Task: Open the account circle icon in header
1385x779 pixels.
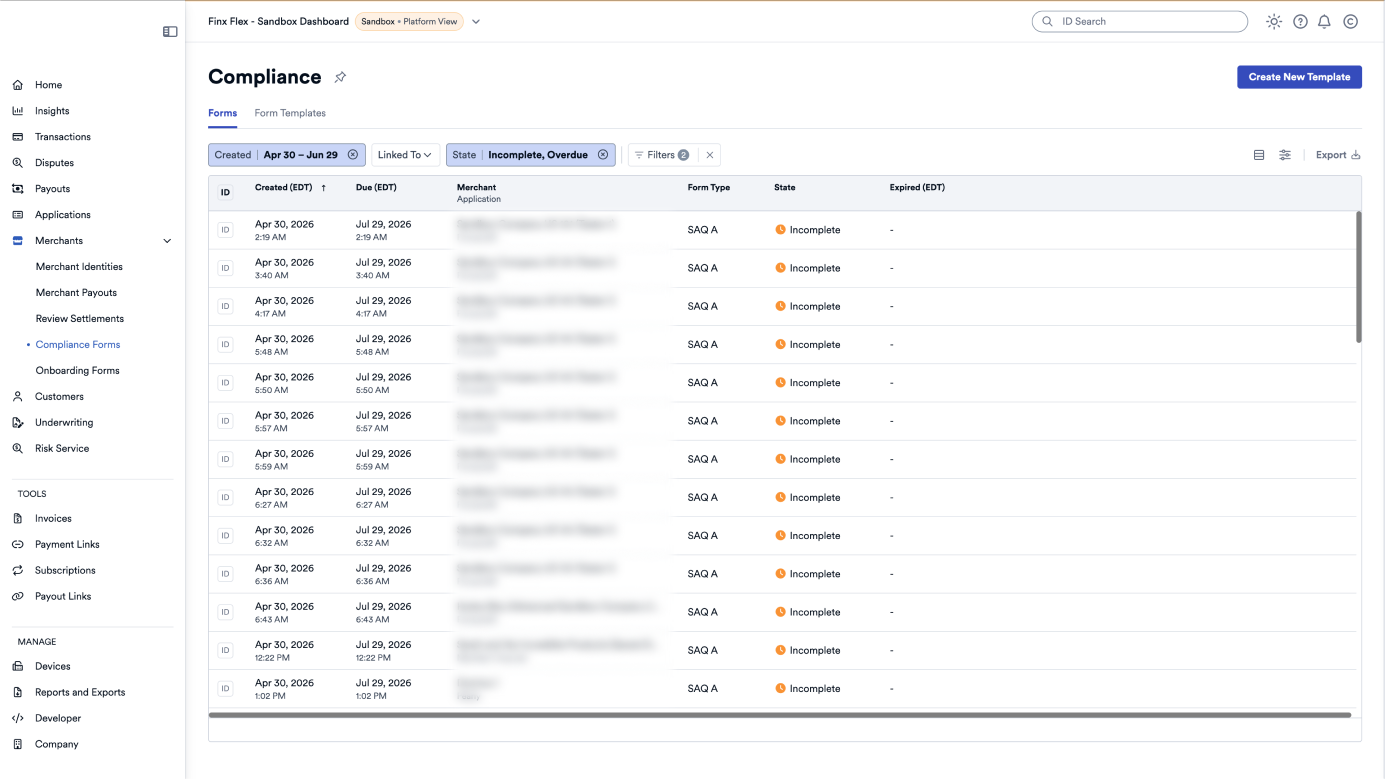Action: pyautogui.click(x=1350, y=21)
